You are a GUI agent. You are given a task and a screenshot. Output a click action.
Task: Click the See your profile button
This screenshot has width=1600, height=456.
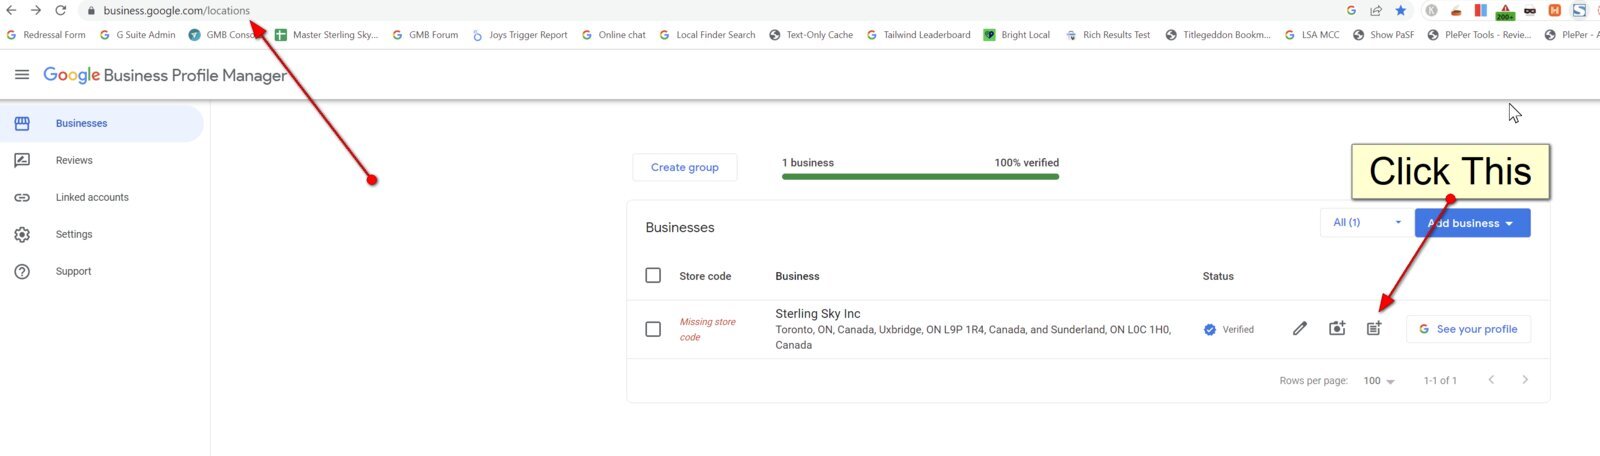tap(1468, 329)
